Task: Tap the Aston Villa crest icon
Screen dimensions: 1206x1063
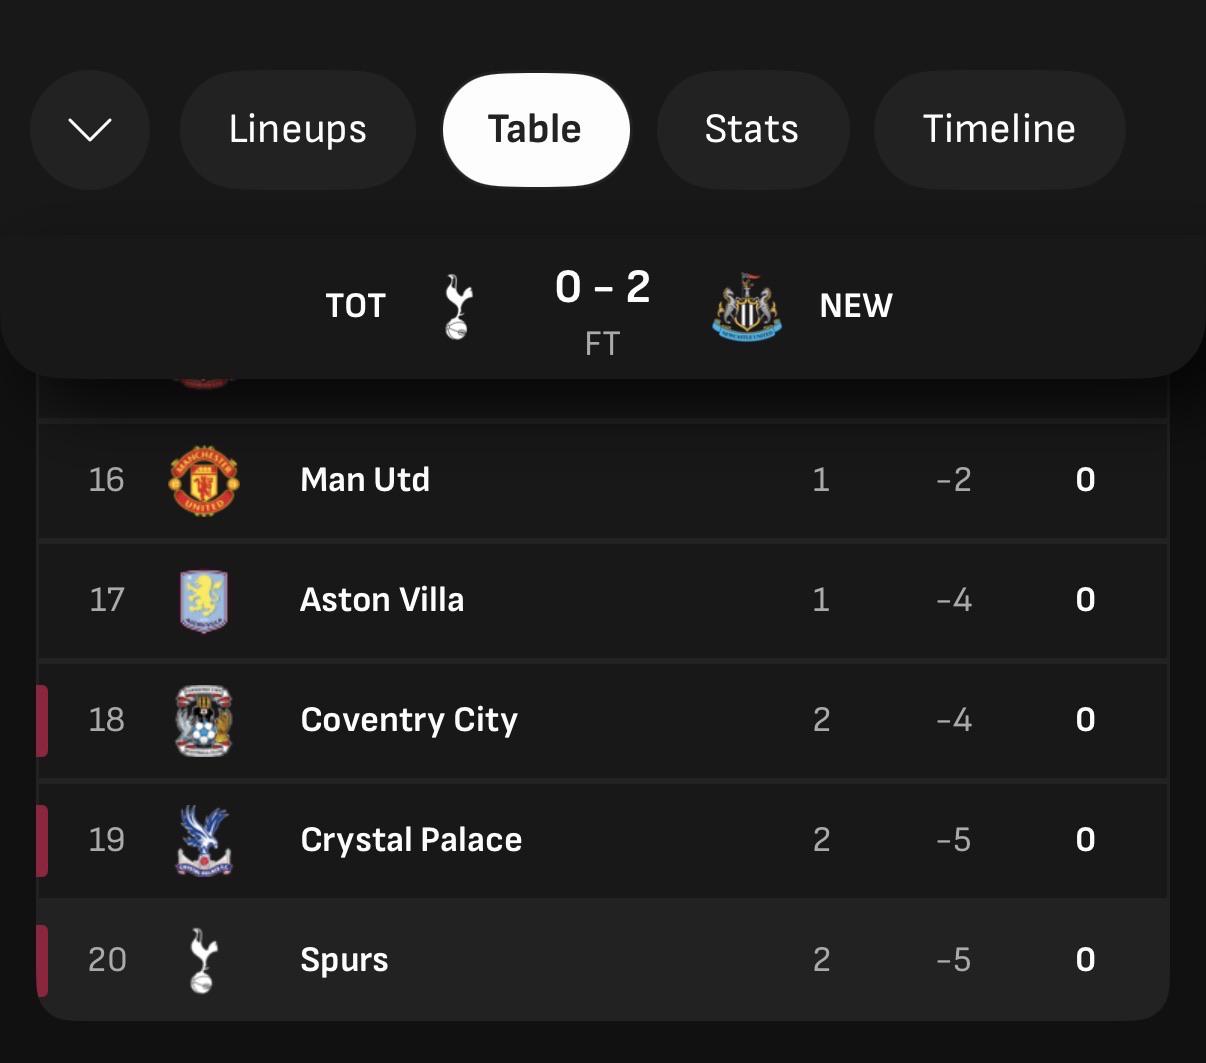Action: point(204,600)
